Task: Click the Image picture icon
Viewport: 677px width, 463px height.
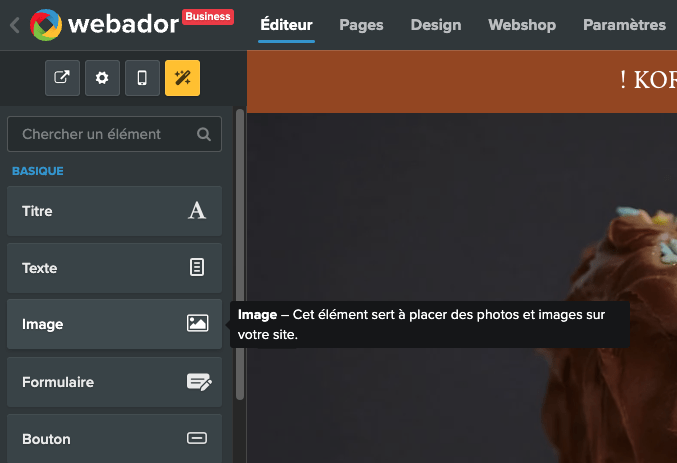Action: (197, 323)
